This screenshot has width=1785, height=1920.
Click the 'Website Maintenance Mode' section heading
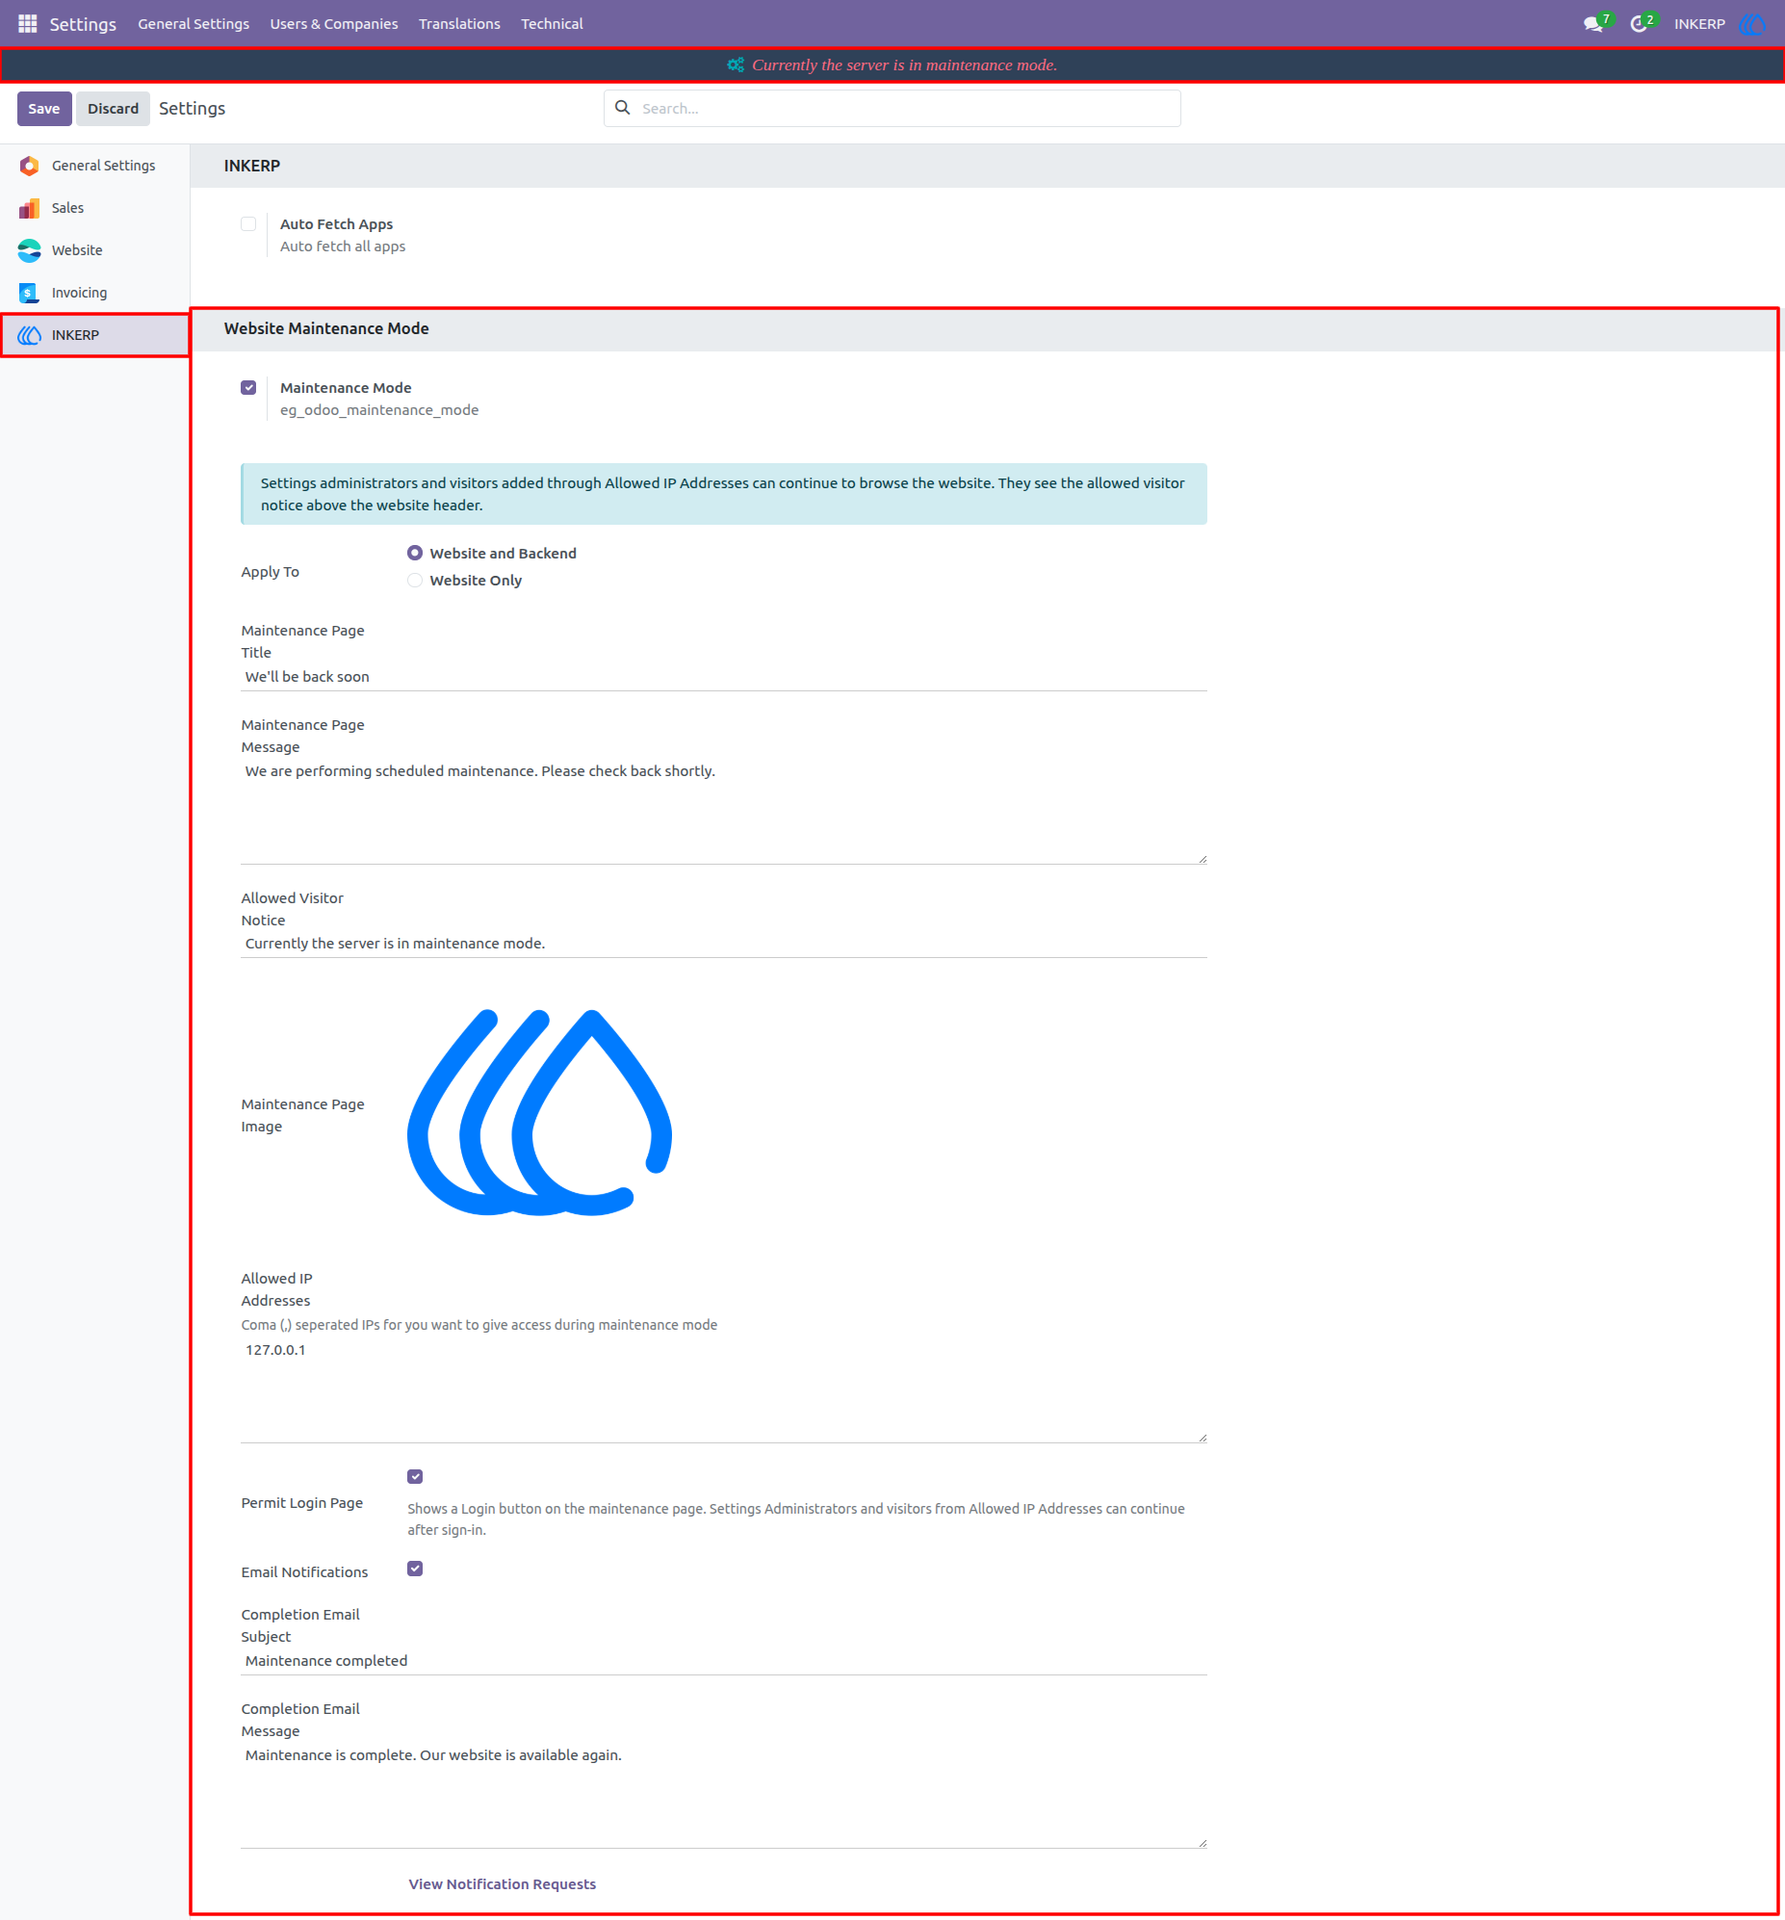(x=326, y=329)
